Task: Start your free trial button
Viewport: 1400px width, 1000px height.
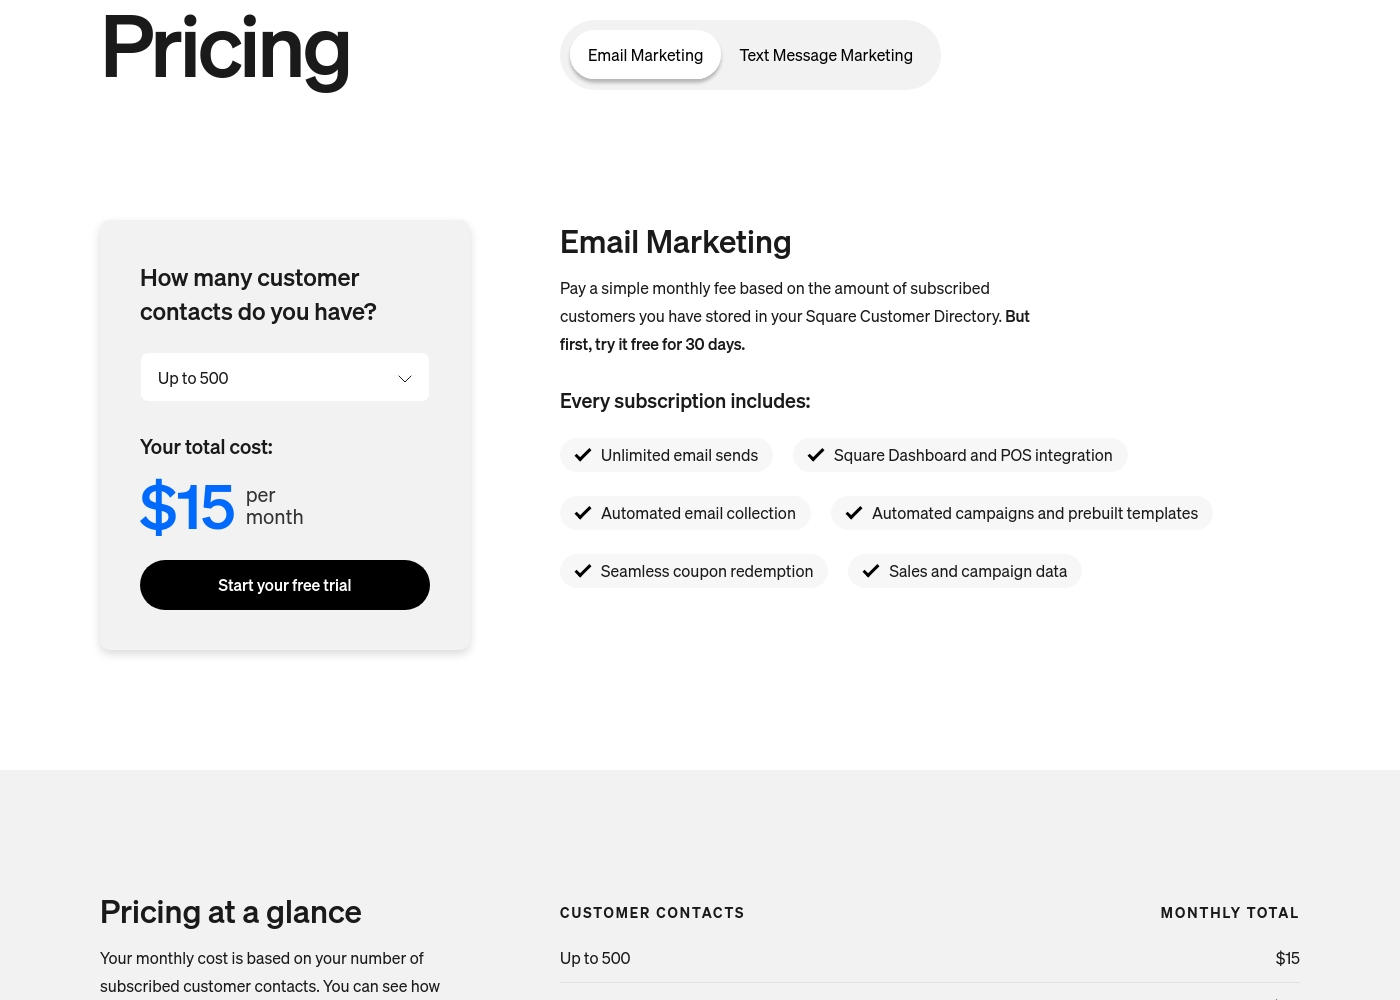Action: tap(285, 585)
